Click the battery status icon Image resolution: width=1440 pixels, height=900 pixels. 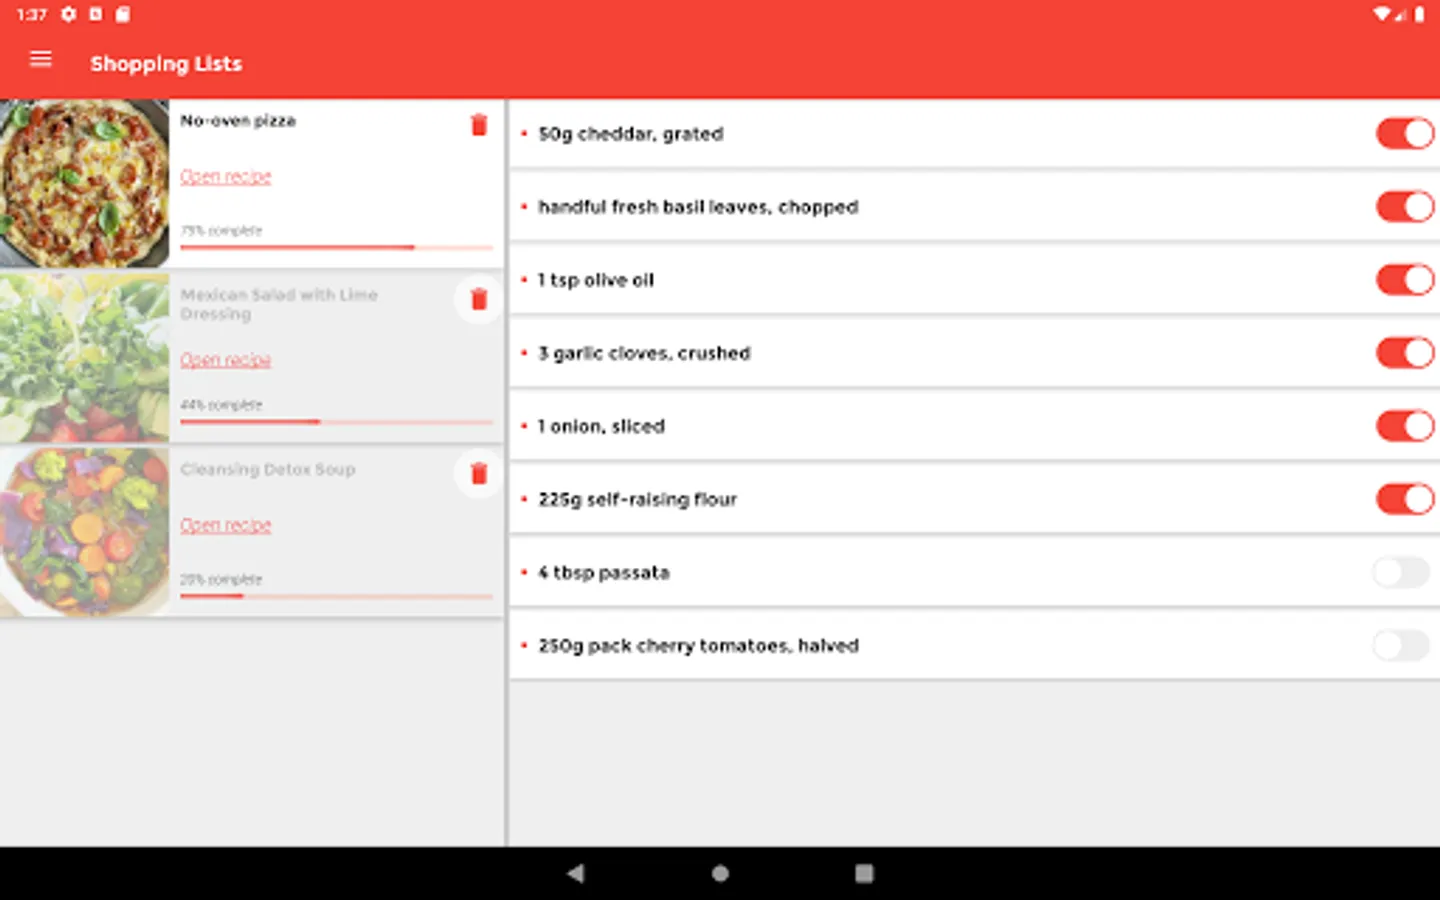(1419, 14)
